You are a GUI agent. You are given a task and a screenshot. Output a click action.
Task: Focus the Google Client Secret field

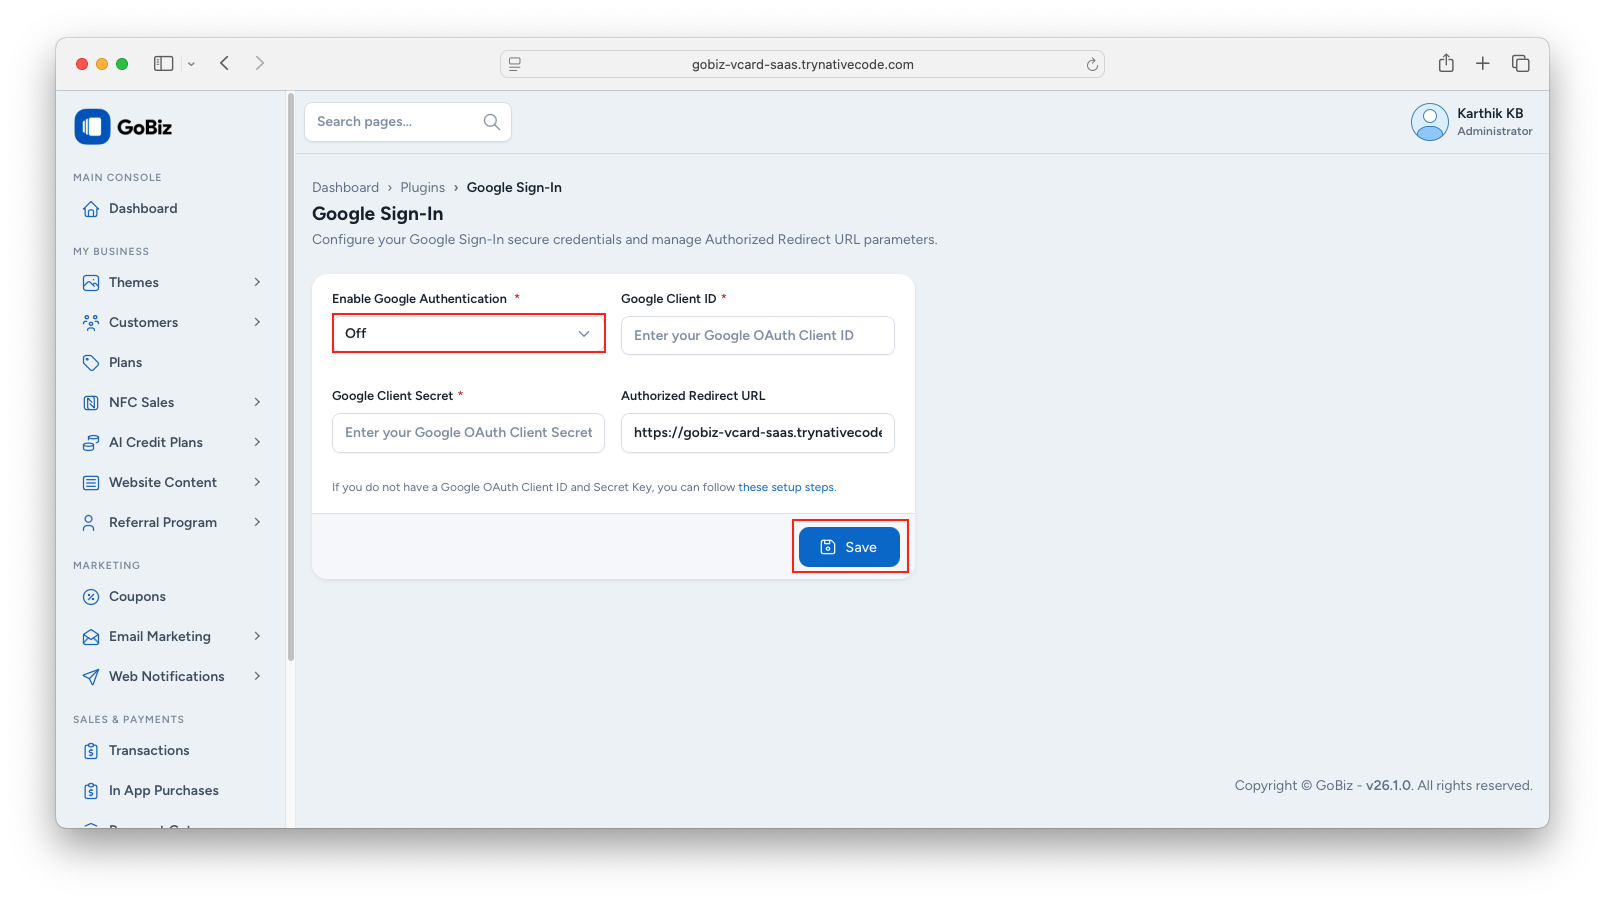pyautogui.click(x=468, y=433)
